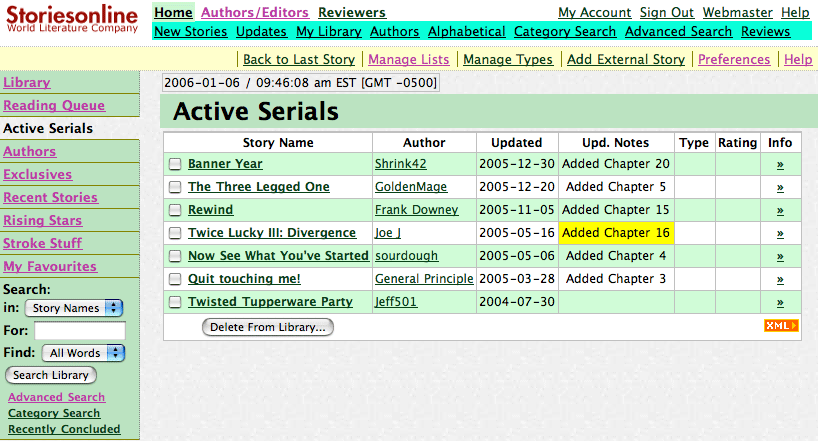Open info arrow for Twice Lucky III
This screenshot has width=818, height=441.
pyautogui.click(x=780, y=233)
